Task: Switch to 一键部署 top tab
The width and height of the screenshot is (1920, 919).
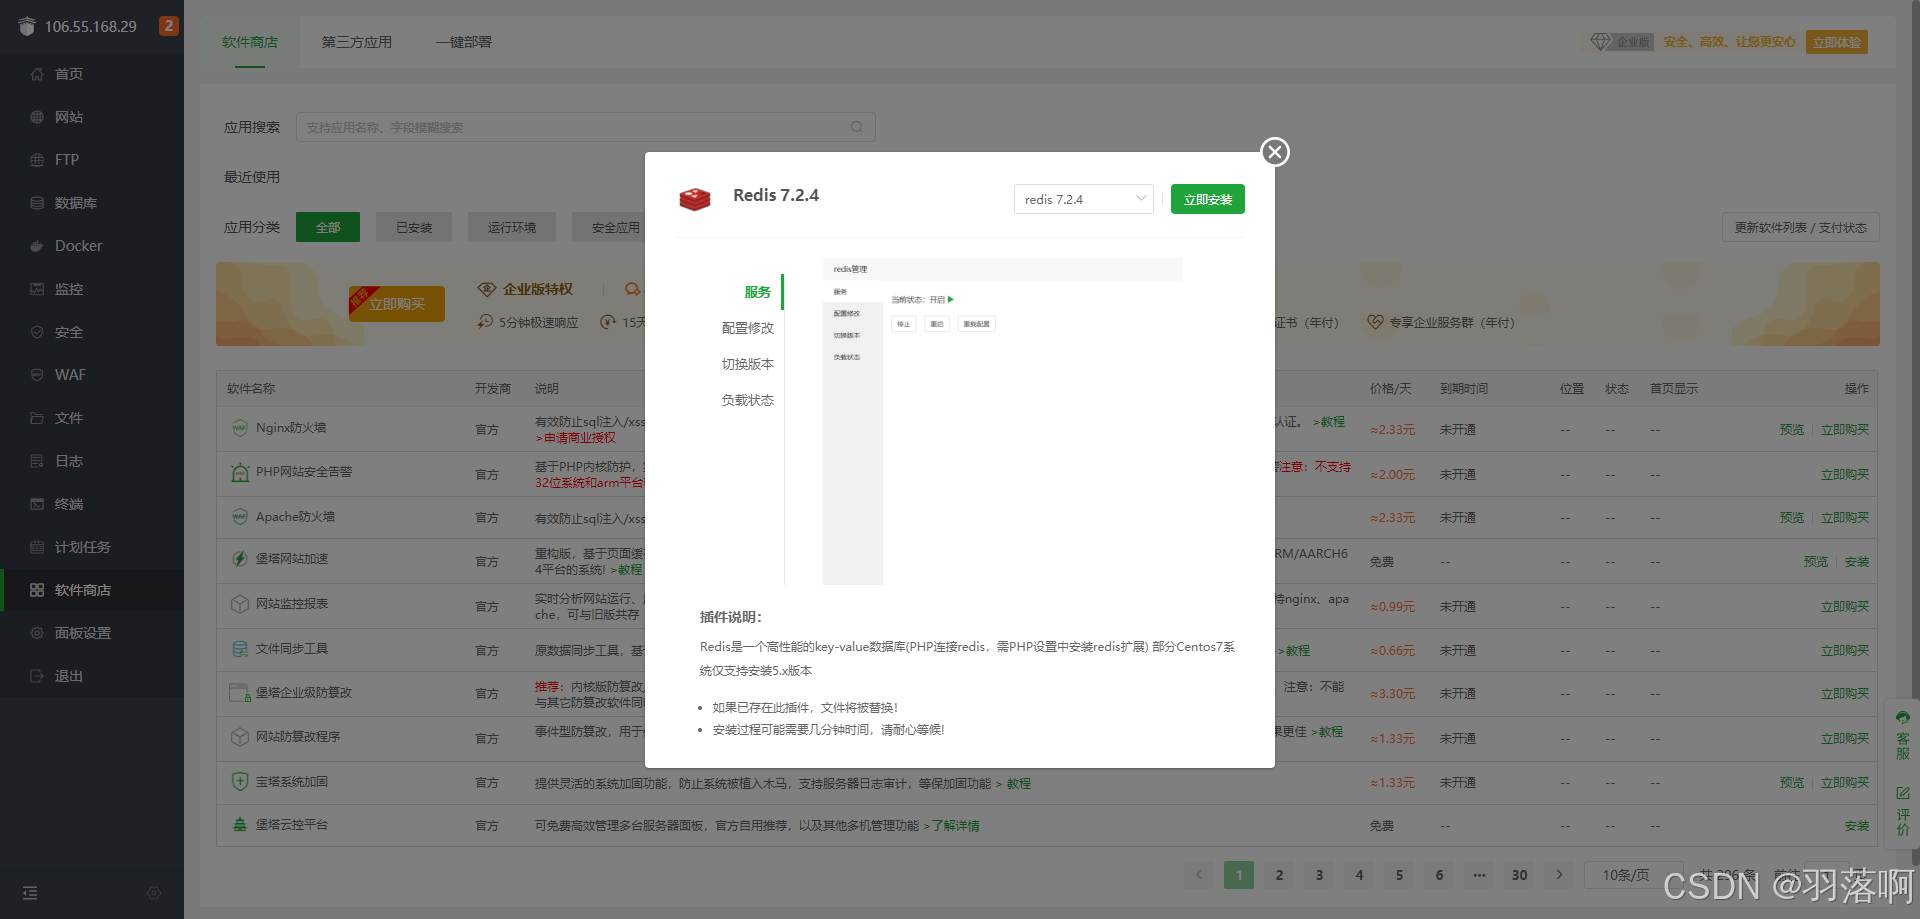Action: tap(464, 42)
